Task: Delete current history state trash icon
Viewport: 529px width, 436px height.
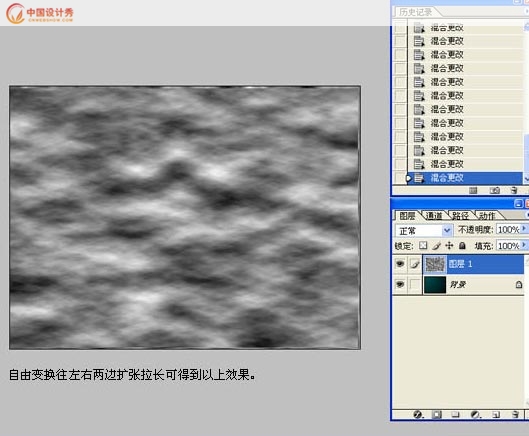Action: point(514,190)
